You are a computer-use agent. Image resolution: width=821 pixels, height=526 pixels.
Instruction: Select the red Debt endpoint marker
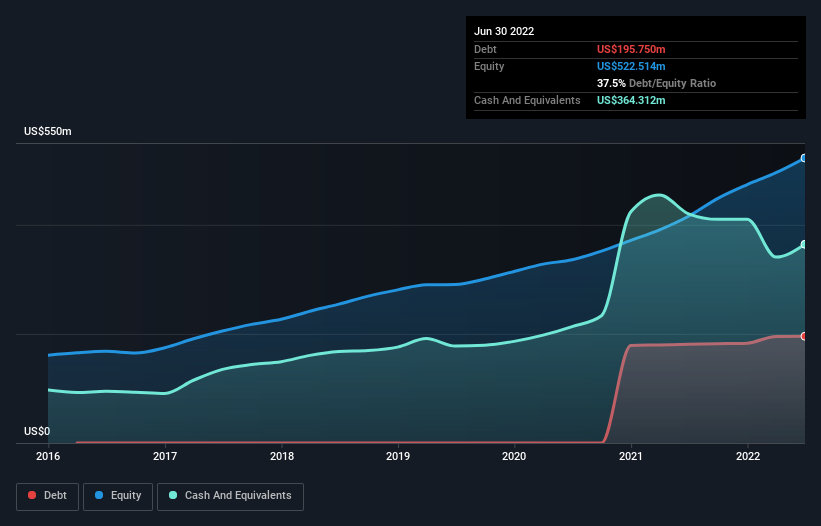(804, 337)
